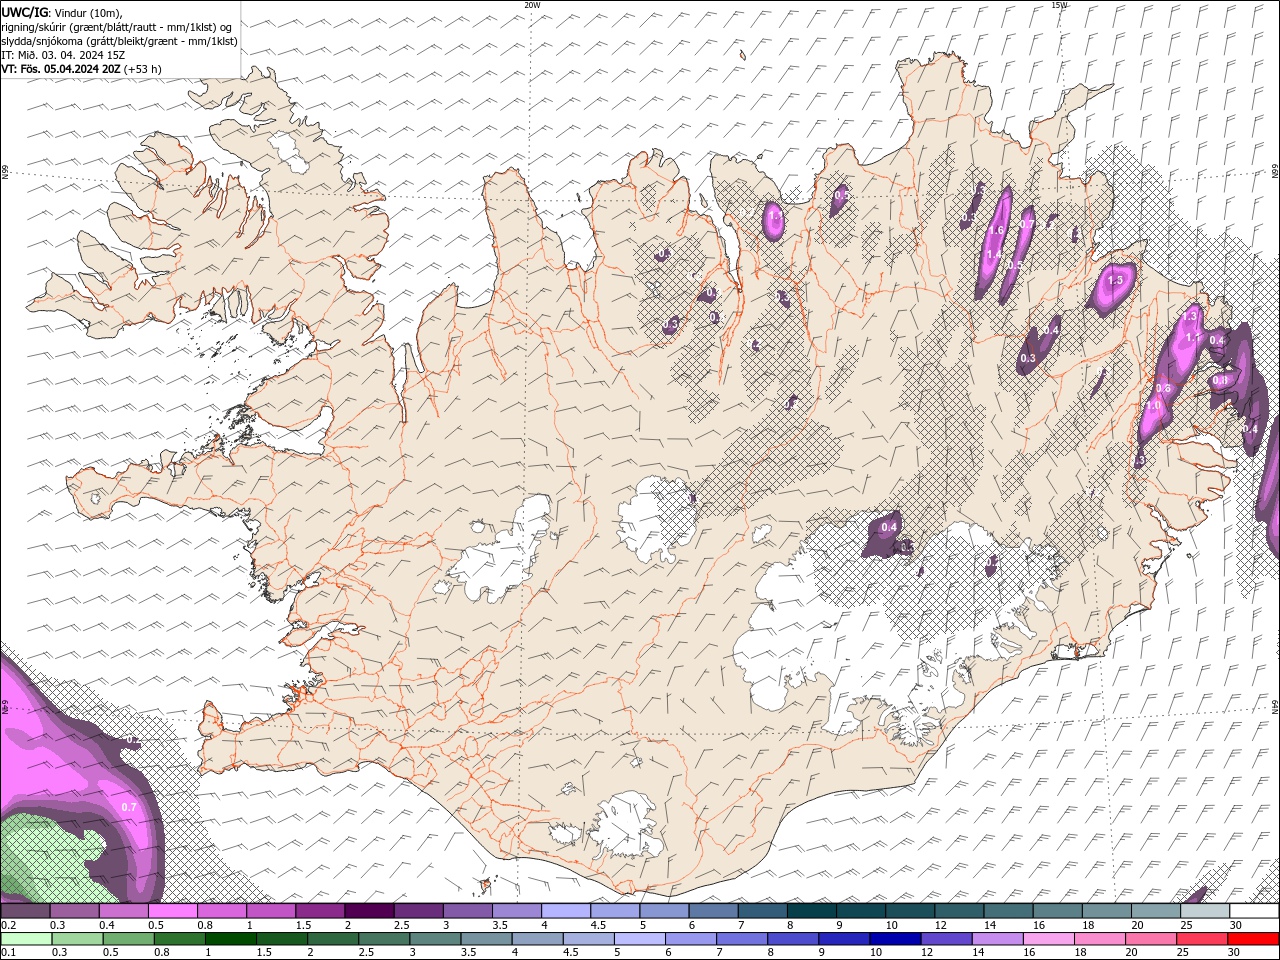Pick the bright magenta 0.5–0.8 swatch, upper legend
Screen dimensions: 1280x960
173,911
